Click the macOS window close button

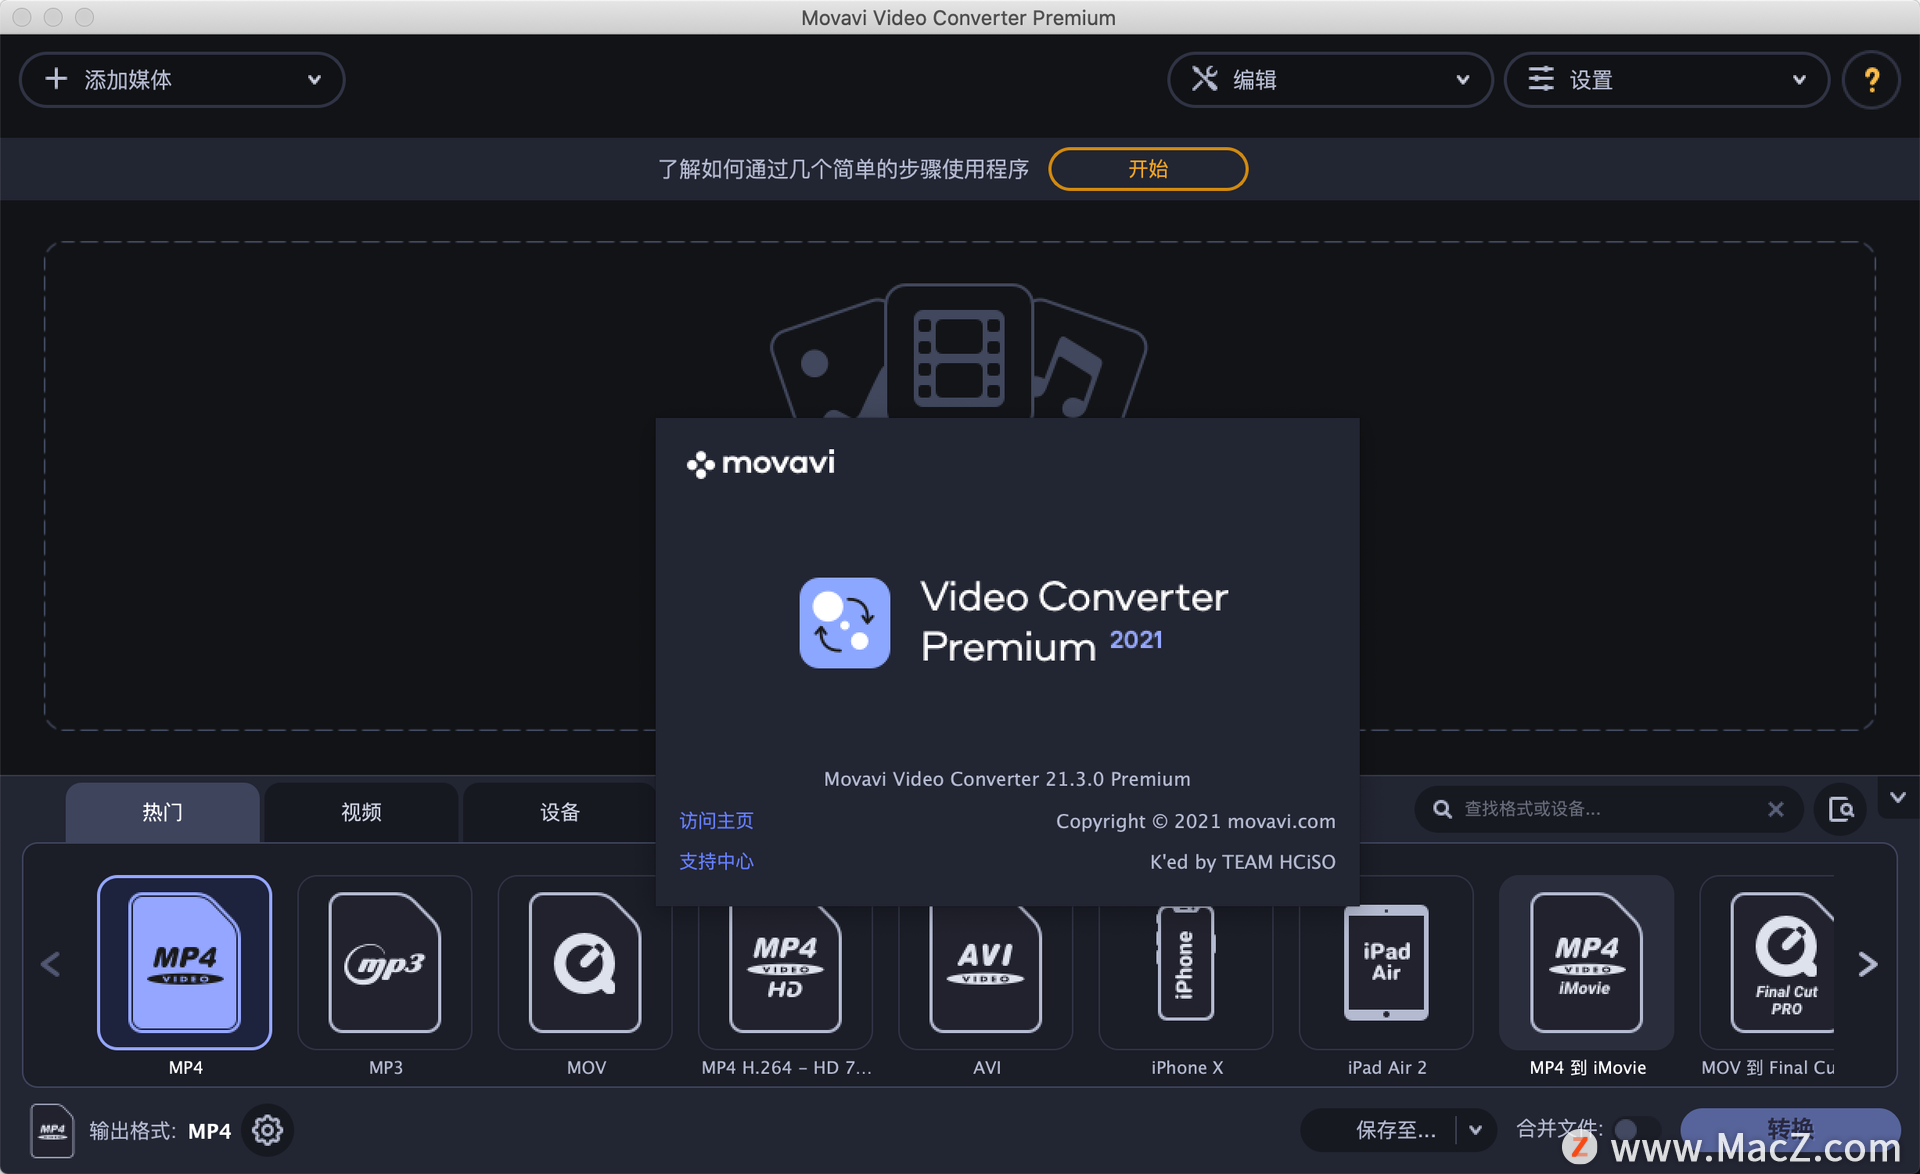pos(22,17)
